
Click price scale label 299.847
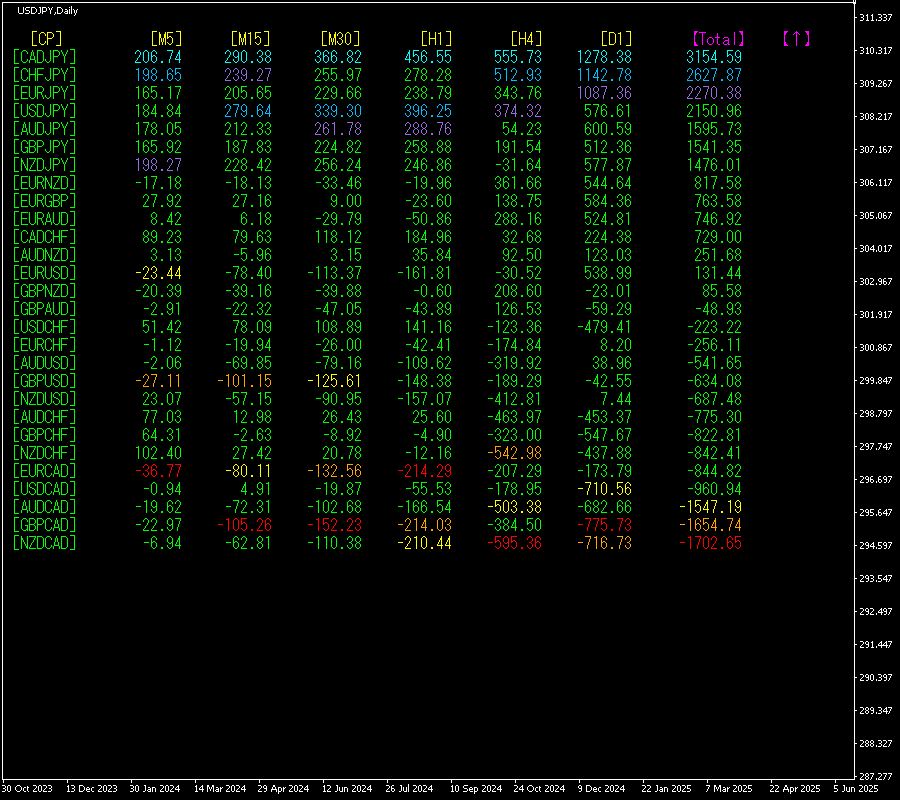tap(875, 380)
